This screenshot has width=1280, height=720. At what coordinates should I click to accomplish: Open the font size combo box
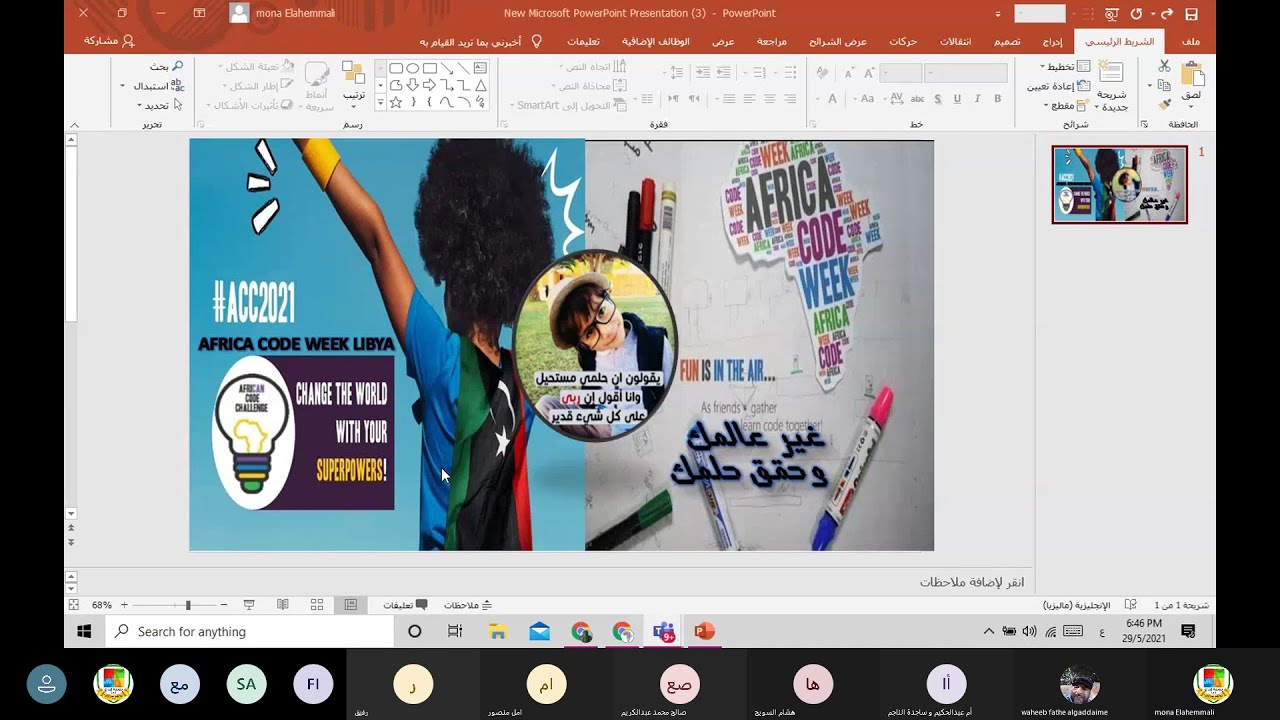[x=901, y=73]
